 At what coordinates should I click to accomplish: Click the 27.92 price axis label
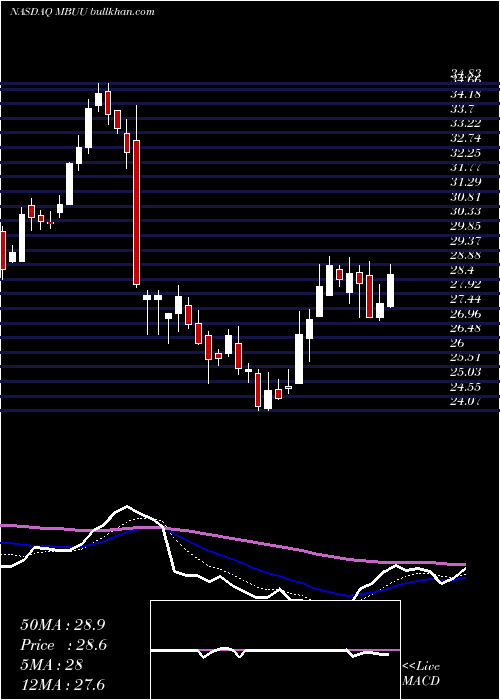(x=465, y=284)
